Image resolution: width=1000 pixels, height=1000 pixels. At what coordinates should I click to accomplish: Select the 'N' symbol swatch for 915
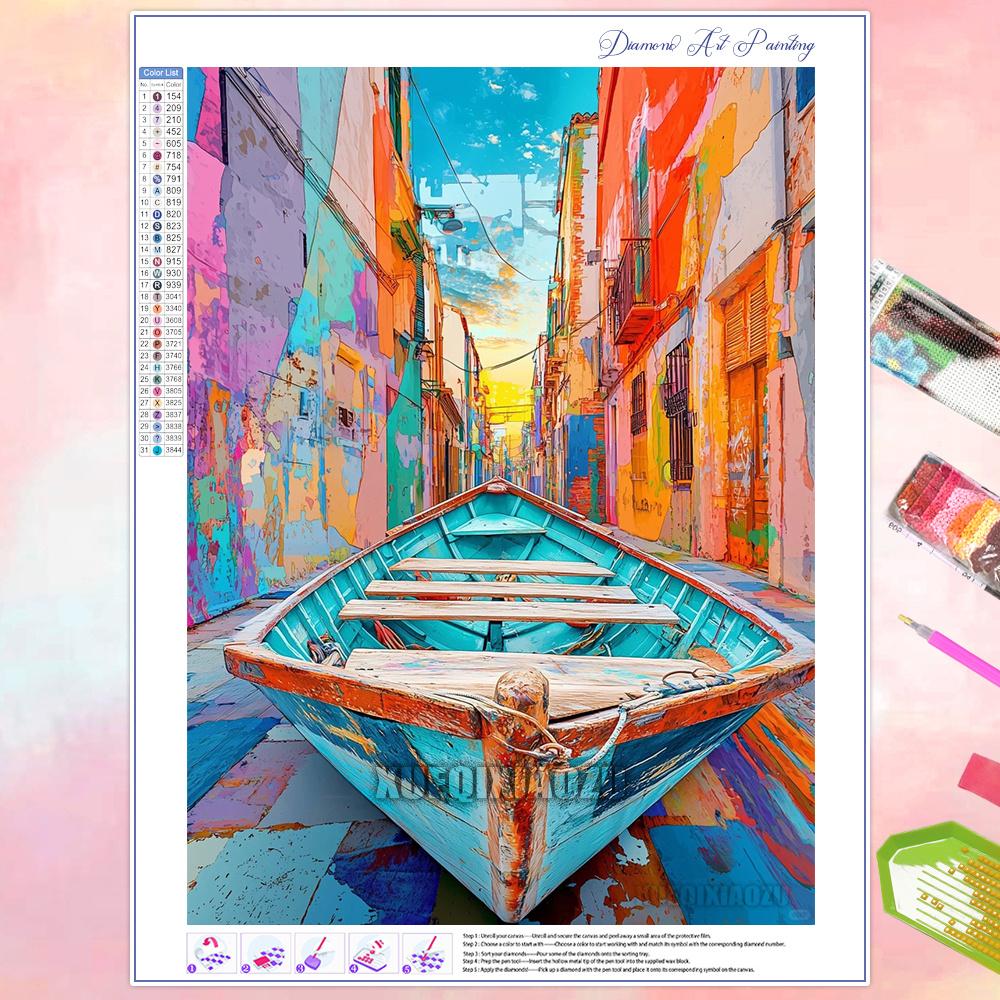[157, 261]
